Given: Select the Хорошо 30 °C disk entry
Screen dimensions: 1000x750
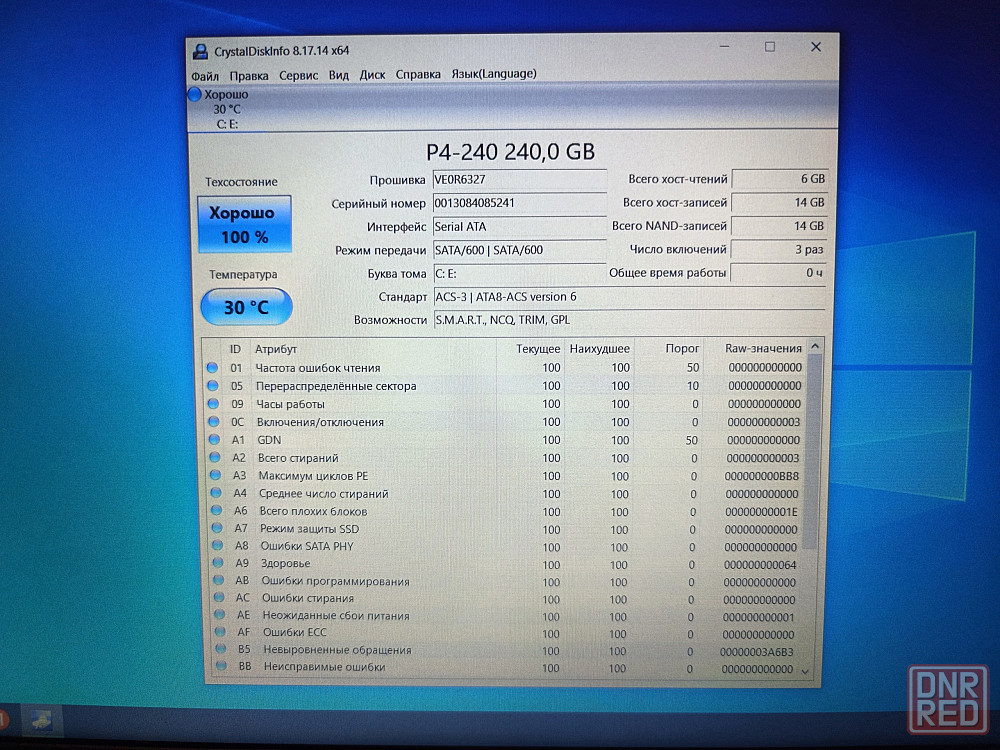Looking at the screenshot, I should pyautogui.click(x=226, y=109).
